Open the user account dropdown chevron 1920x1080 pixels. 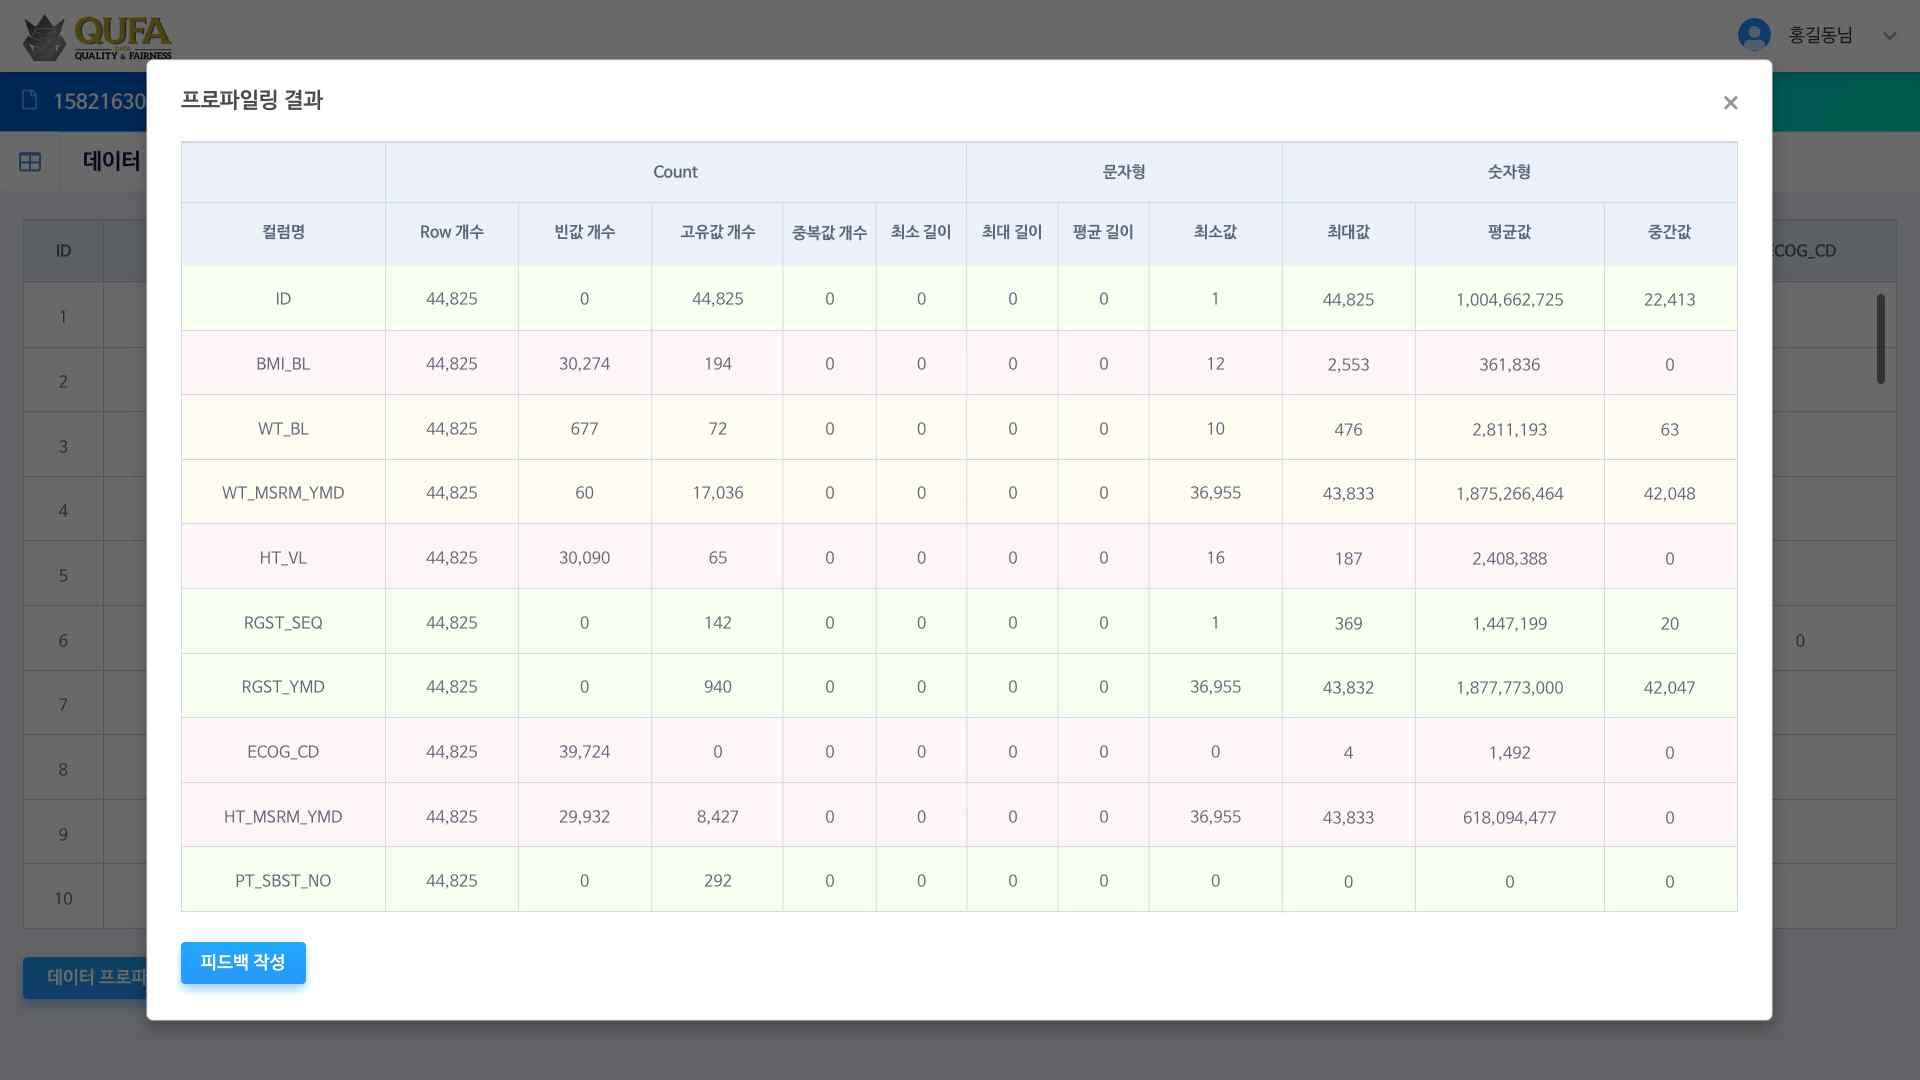(1889, 36)
